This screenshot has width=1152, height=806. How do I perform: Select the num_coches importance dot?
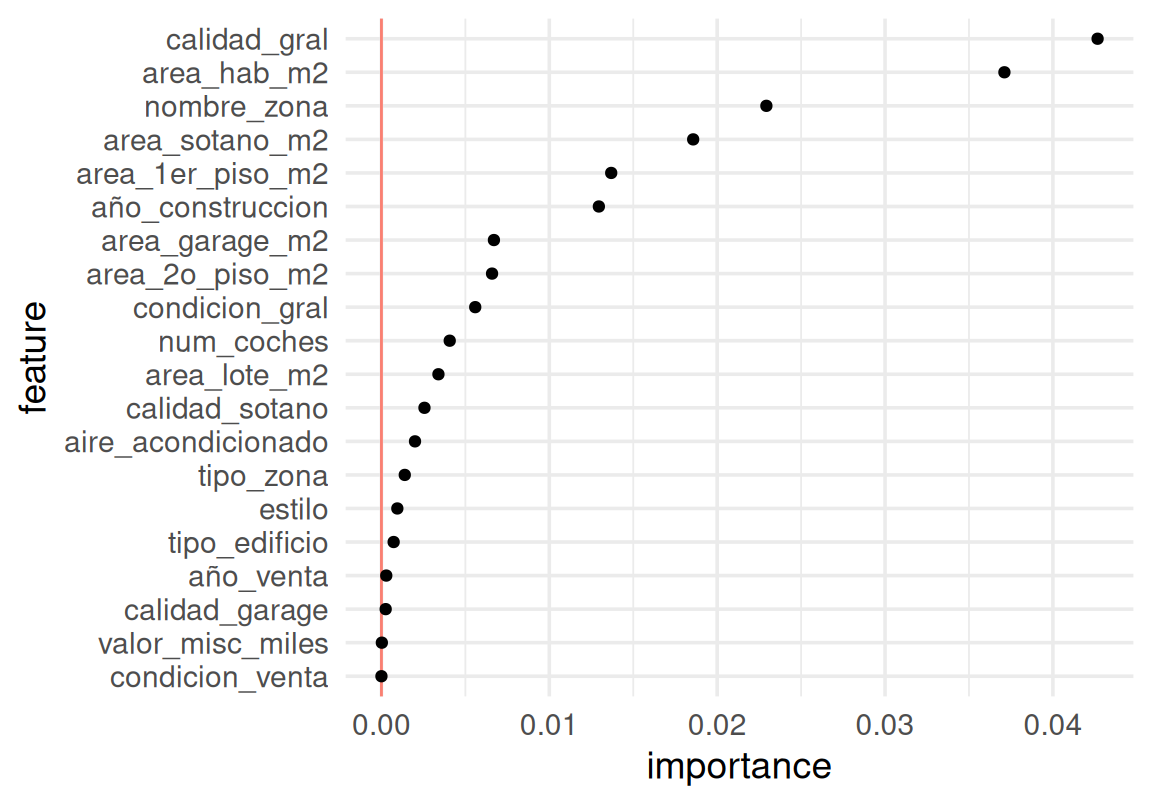click(x=449, y=341)
